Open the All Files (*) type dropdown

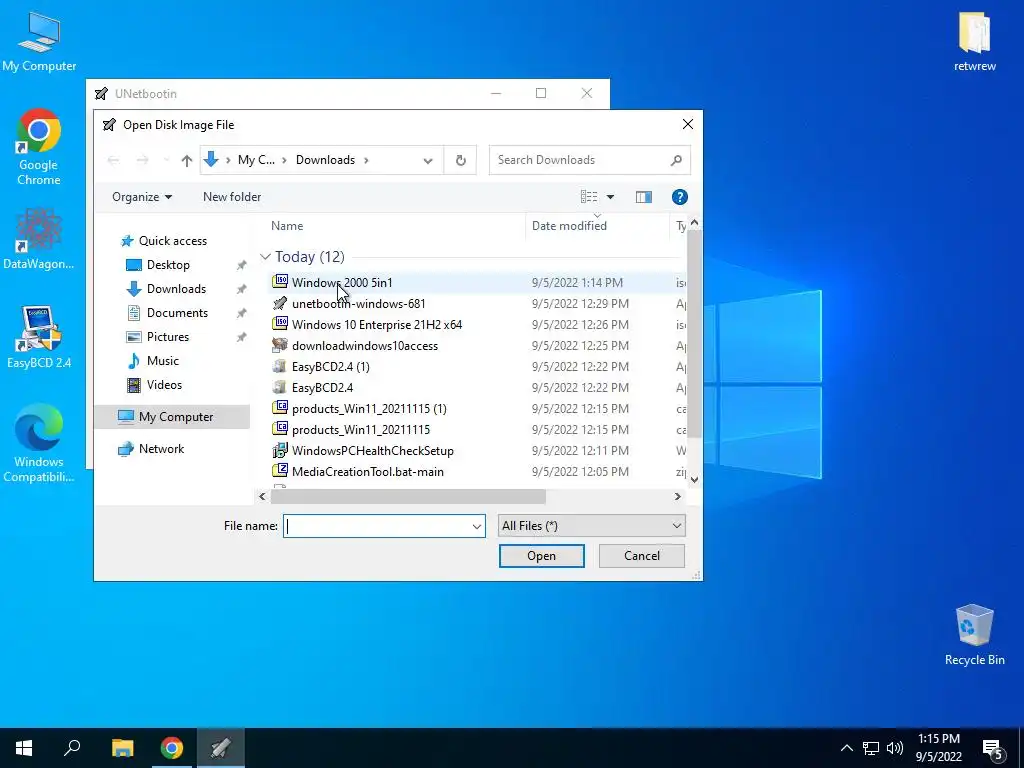pos(592,526)
